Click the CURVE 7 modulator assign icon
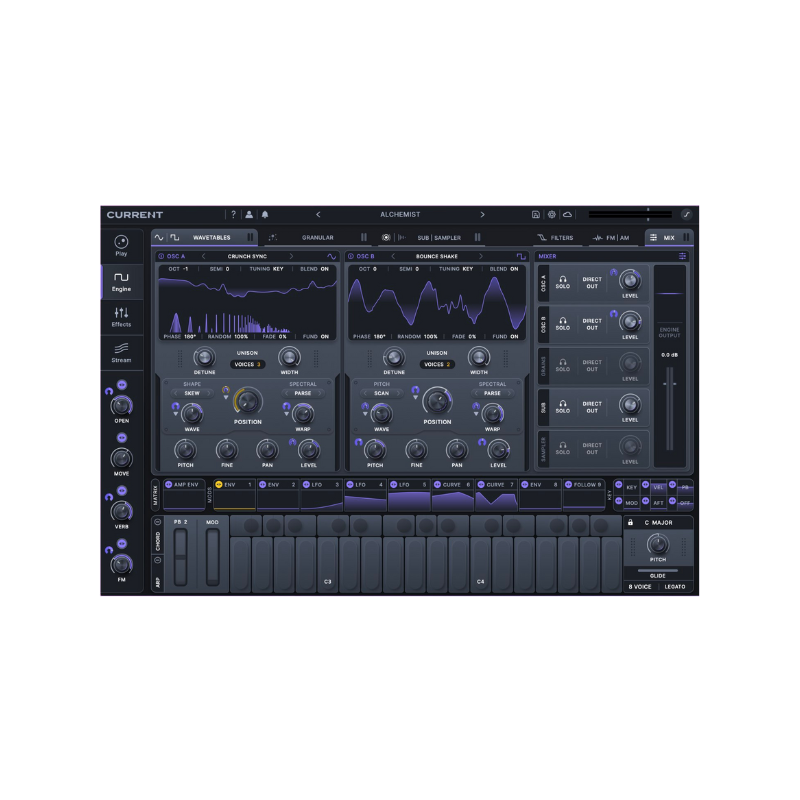800x800 pixels. point(481,485)
